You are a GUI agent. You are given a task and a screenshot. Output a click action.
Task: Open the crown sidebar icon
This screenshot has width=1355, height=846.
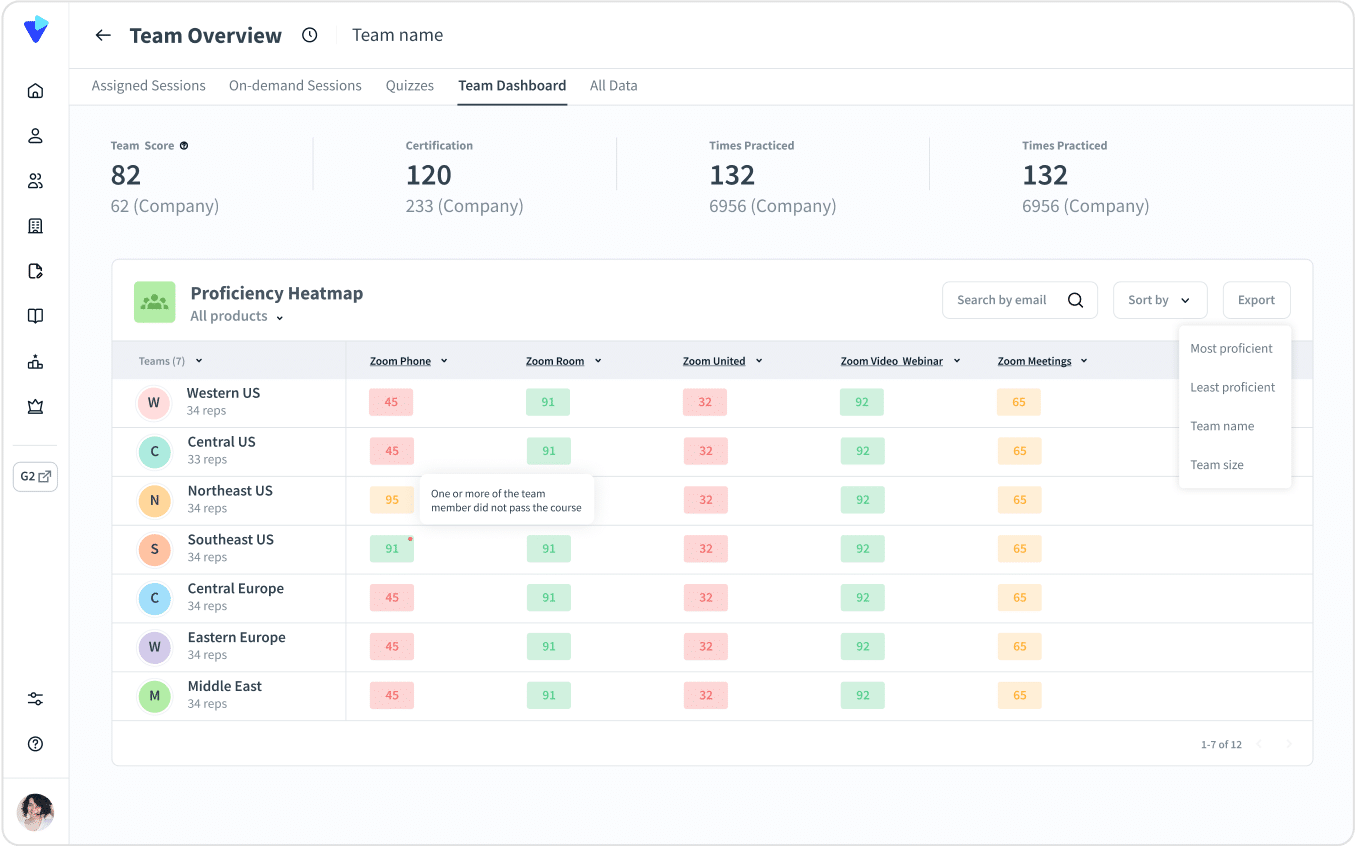36,407
